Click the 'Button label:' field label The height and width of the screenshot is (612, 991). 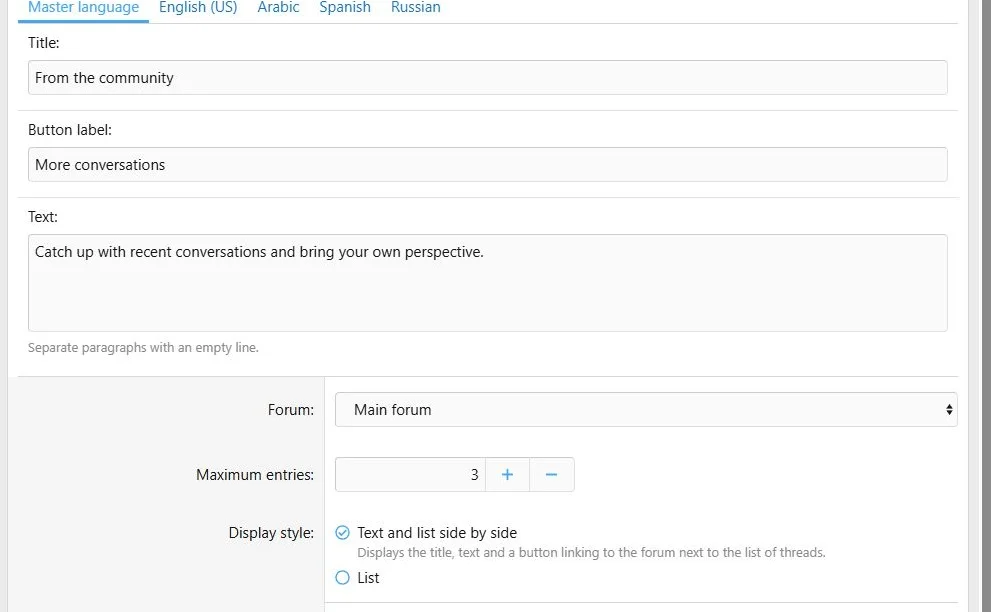click(x=70, y=130)
